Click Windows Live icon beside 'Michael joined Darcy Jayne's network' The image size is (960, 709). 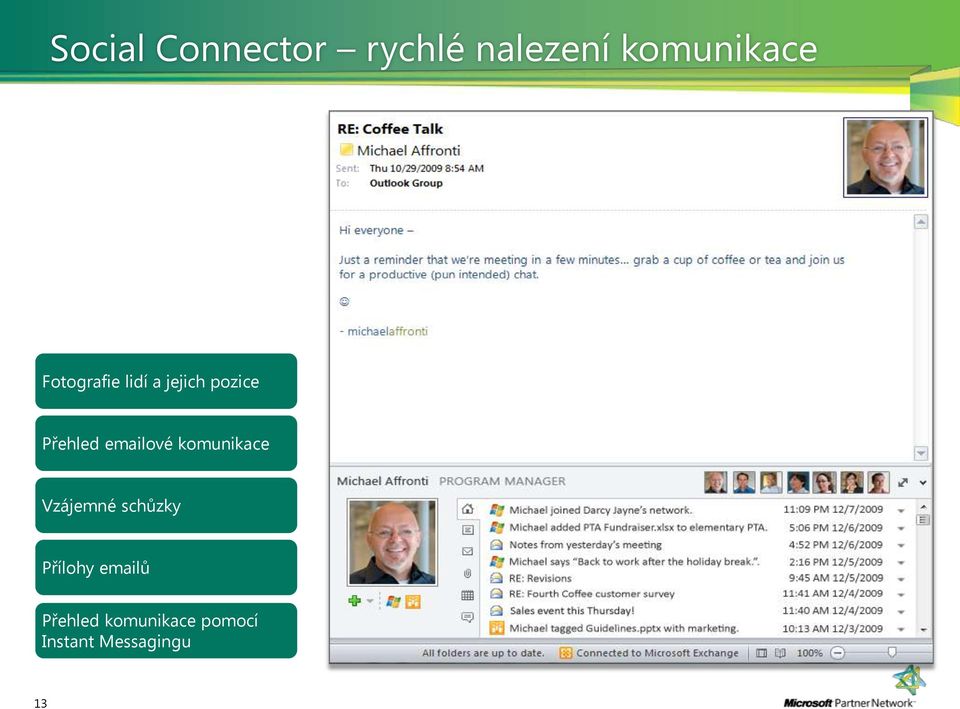click(x=497, y=510)
